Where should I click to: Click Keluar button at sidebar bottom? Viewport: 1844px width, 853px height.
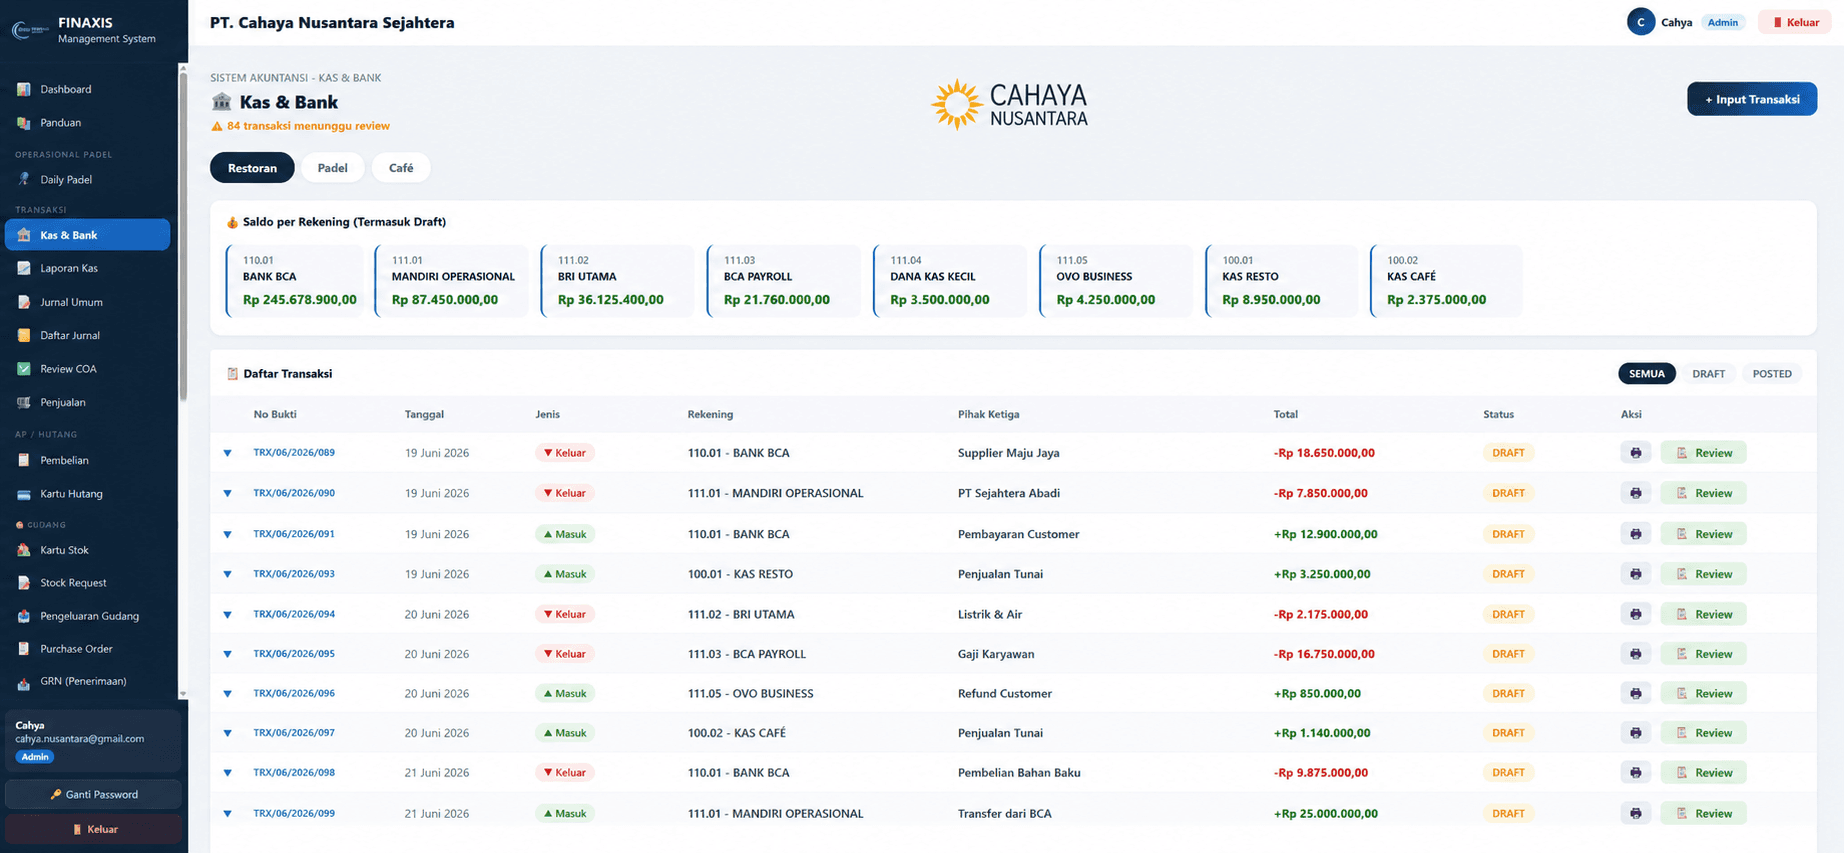(x=94, y=829)
